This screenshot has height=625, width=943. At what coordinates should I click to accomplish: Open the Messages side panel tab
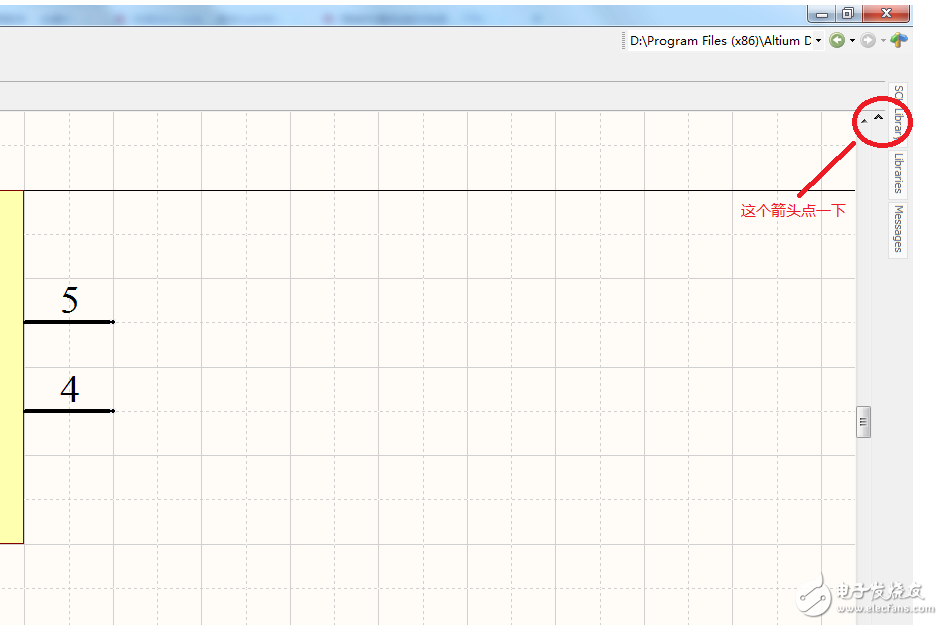click(x=898, y=229)
